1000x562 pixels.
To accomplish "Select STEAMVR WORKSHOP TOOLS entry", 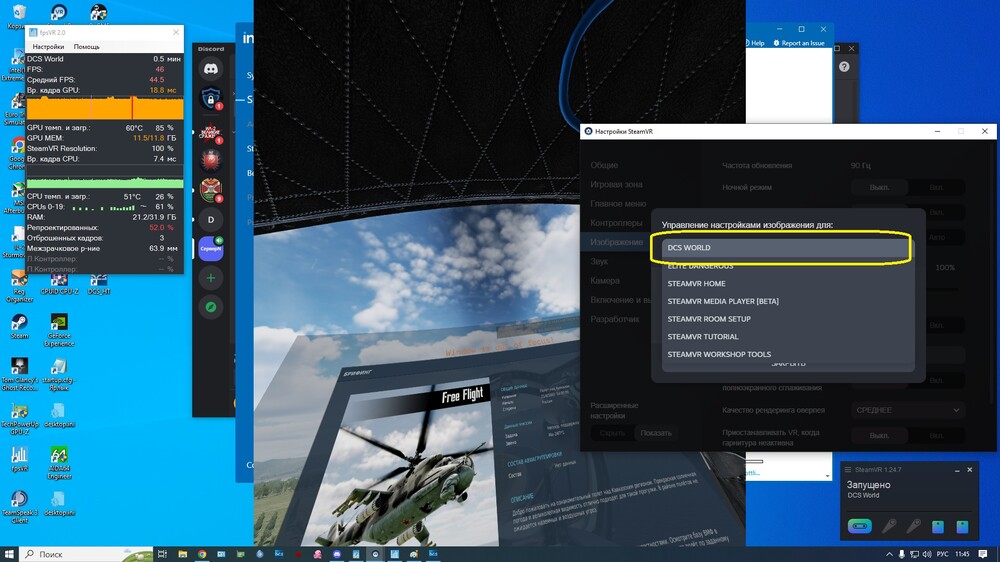I will click(x=788, y=355).
